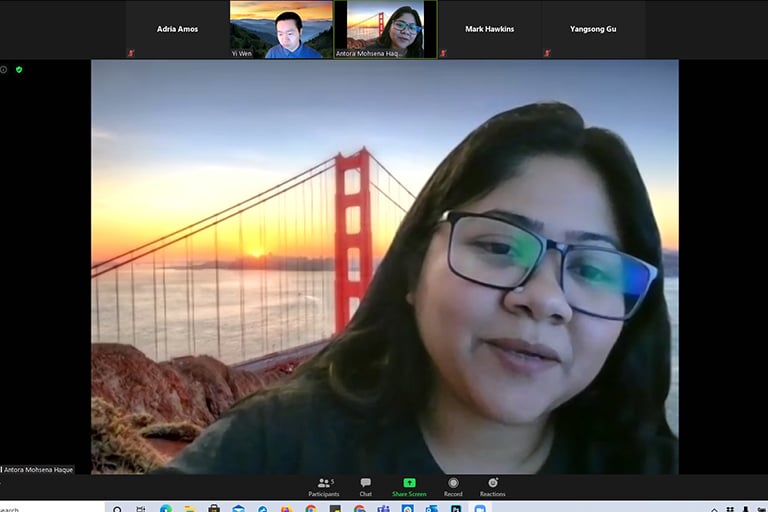Viewport: 768px width, 512px height.
Task: Open meeting info icon beside the shield
Action: point(4,69)
